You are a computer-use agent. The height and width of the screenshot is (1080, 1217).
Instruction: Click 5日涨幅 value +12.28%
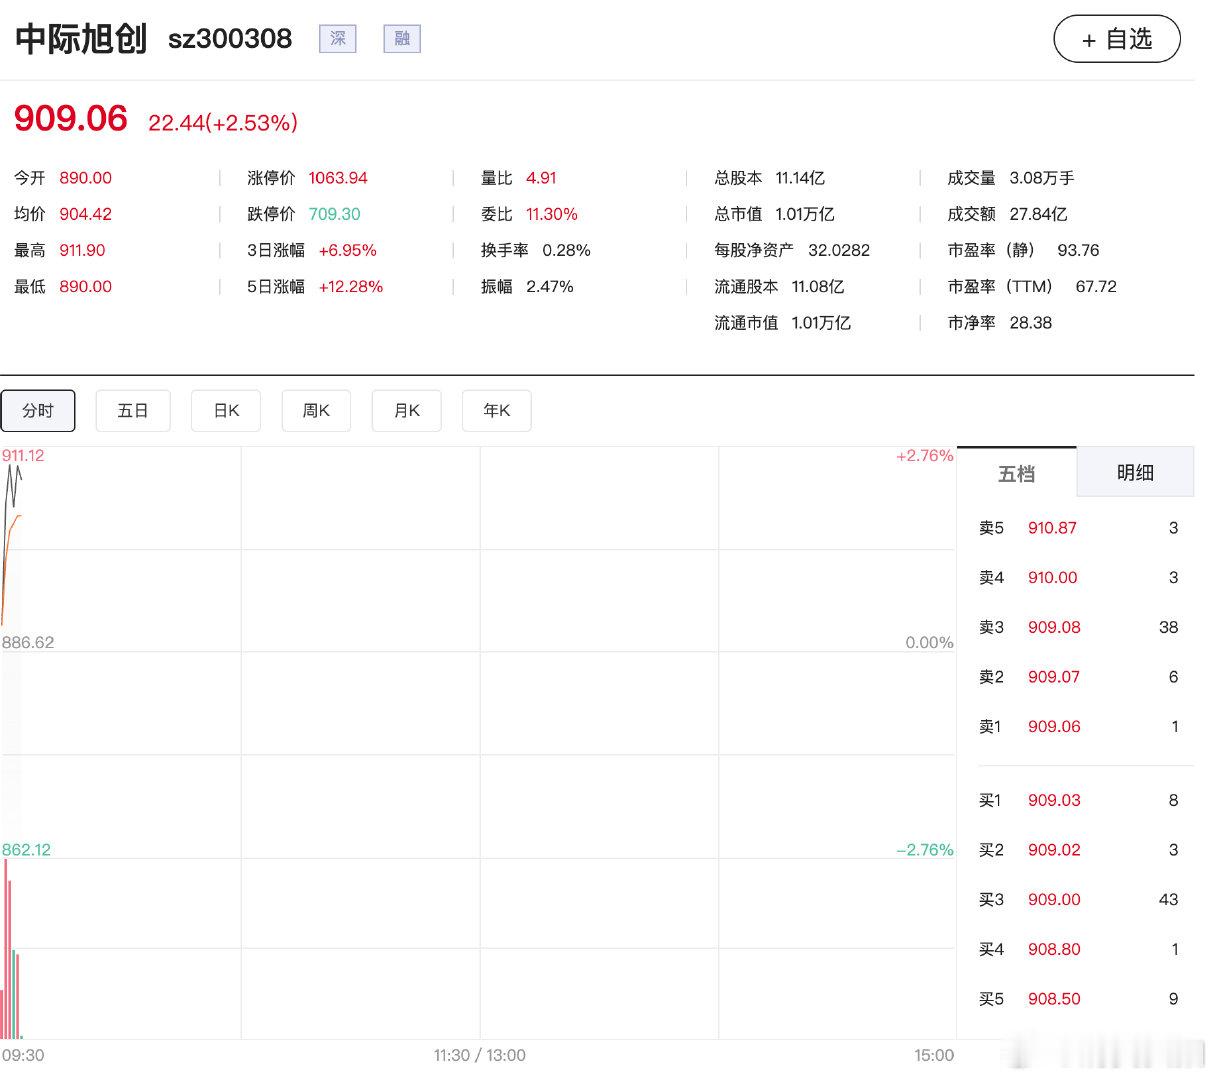point(350,286)
